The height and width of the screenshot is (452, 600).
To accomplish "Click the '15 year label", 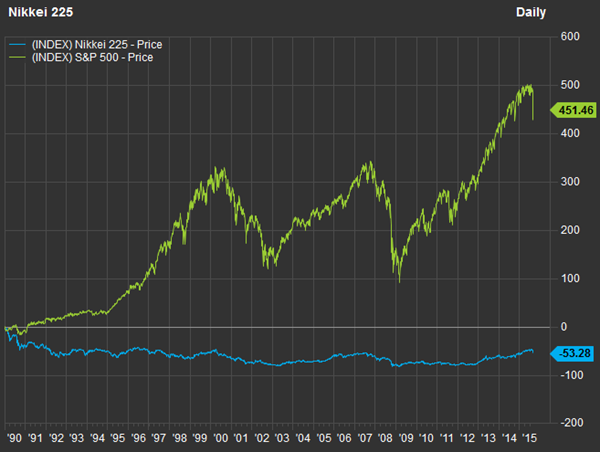I will [530, 438].
